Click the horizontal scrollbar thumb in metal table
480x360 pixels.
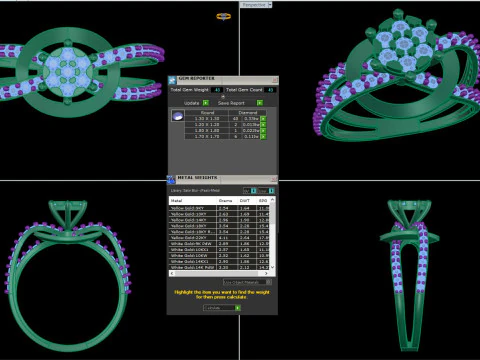(215, 273)
